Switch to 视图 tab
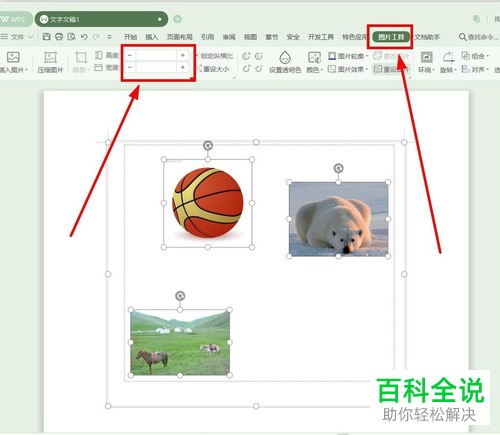Screen dimensions: 500x435 [x=250, y=37]
